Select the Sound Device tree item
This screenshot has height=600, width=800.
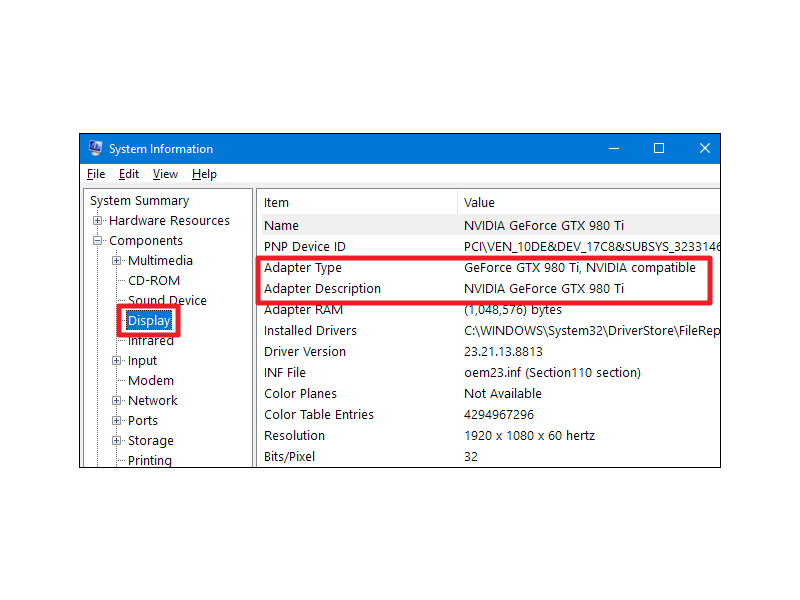167,299
